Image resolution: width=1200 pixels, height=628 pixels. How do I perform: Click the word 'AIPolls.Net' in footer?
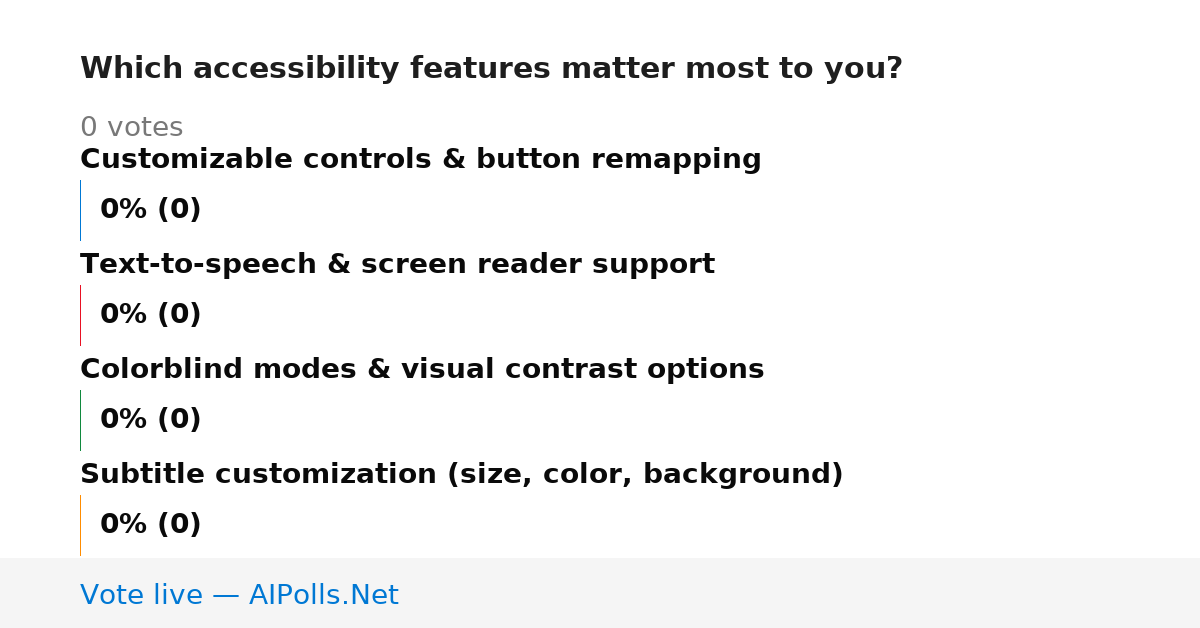pos(324,595)
